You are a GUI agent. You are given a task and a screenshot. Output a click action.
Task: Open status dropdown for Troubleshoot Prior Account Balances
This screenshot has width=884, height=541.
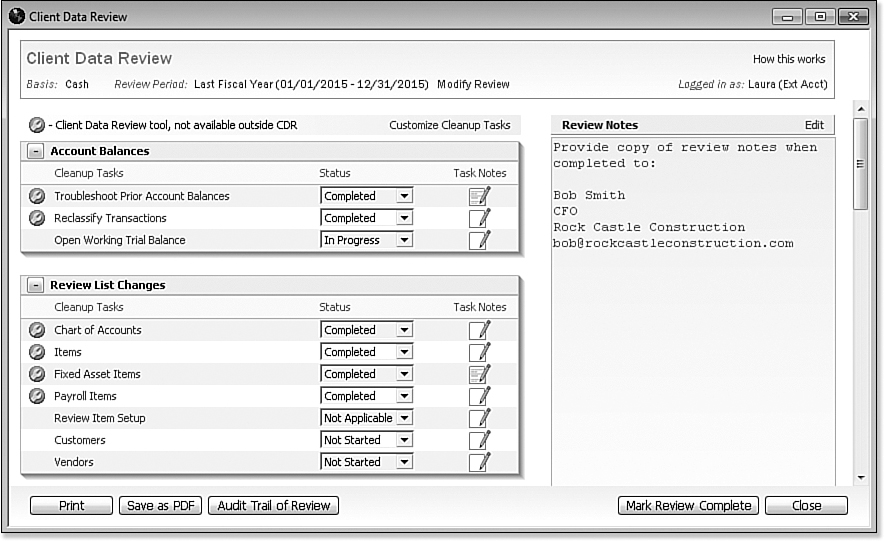coord(404,196)
